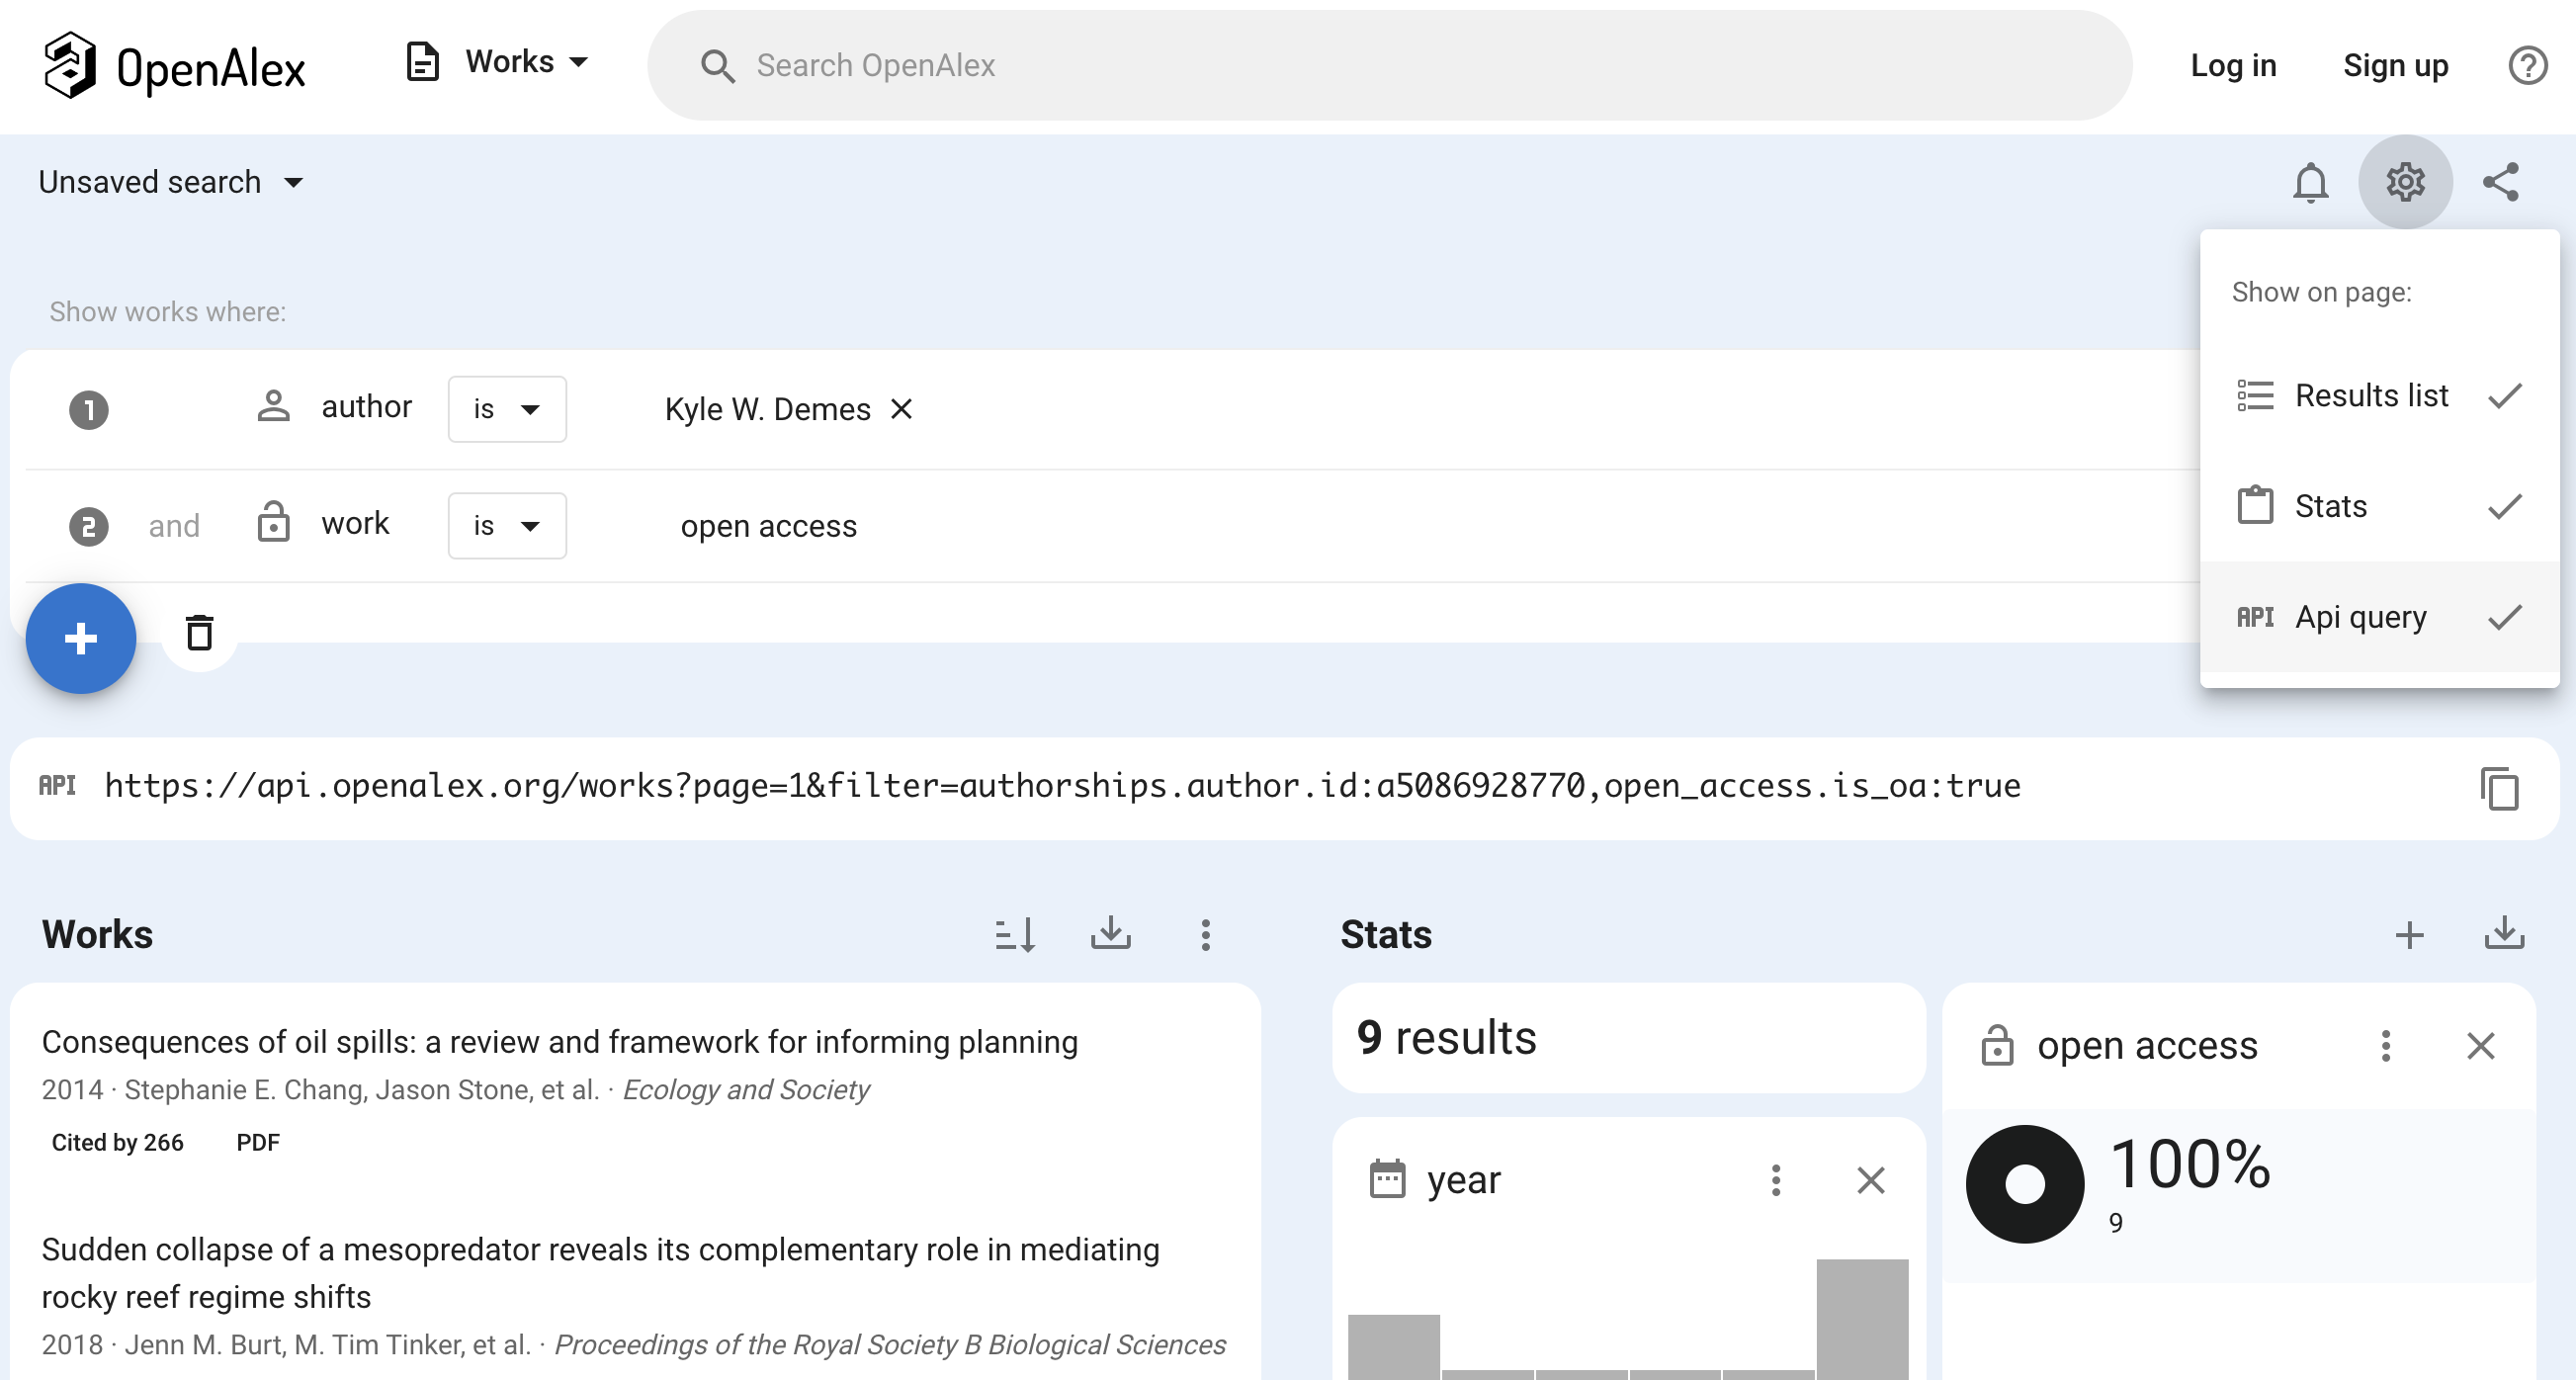Click the magnifier search icon

tap(717, 66)
